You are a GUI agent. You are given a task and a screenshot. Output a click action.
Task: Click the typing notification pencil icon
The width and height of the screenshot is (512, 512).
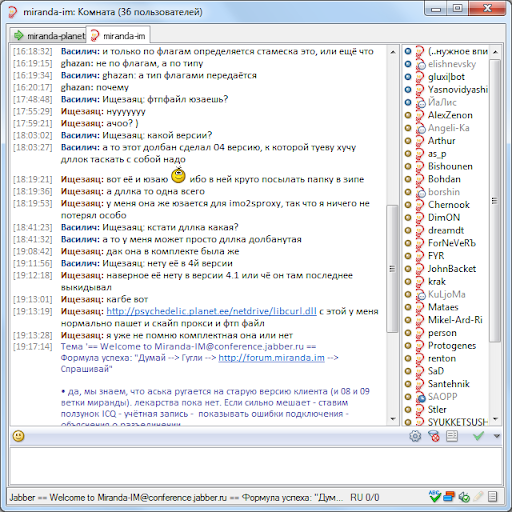click(478, 497)
